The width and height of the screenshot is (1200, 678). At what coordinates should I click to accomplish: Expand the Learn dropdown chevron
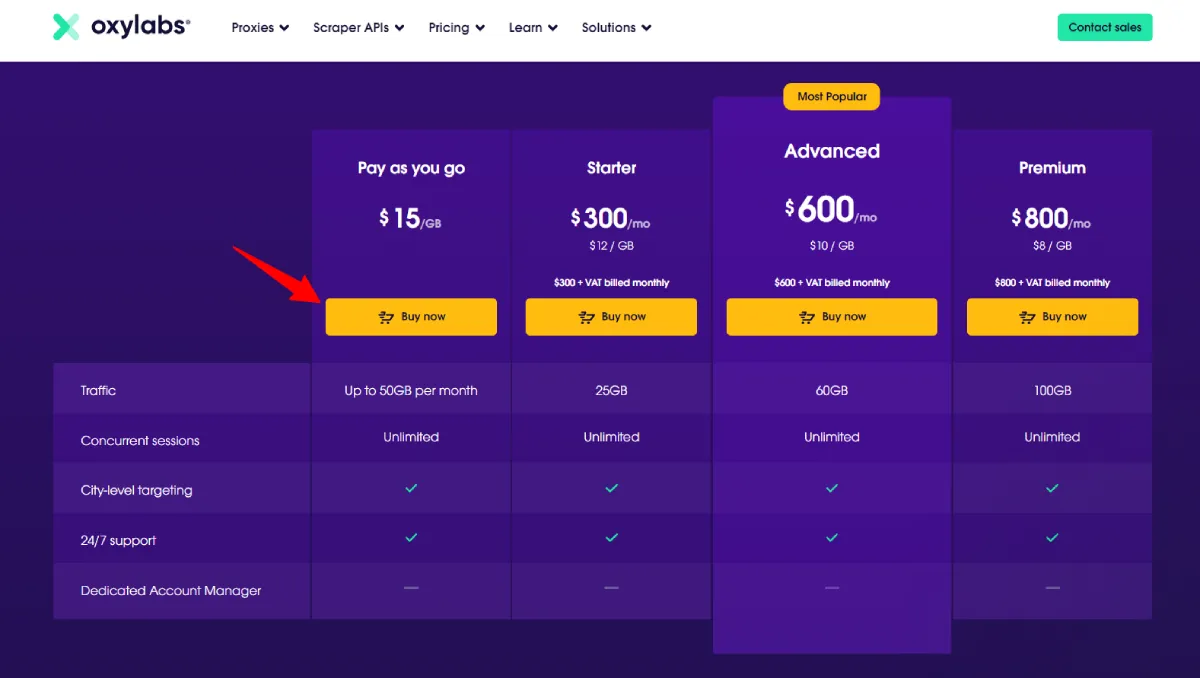[x=553, y=28]
